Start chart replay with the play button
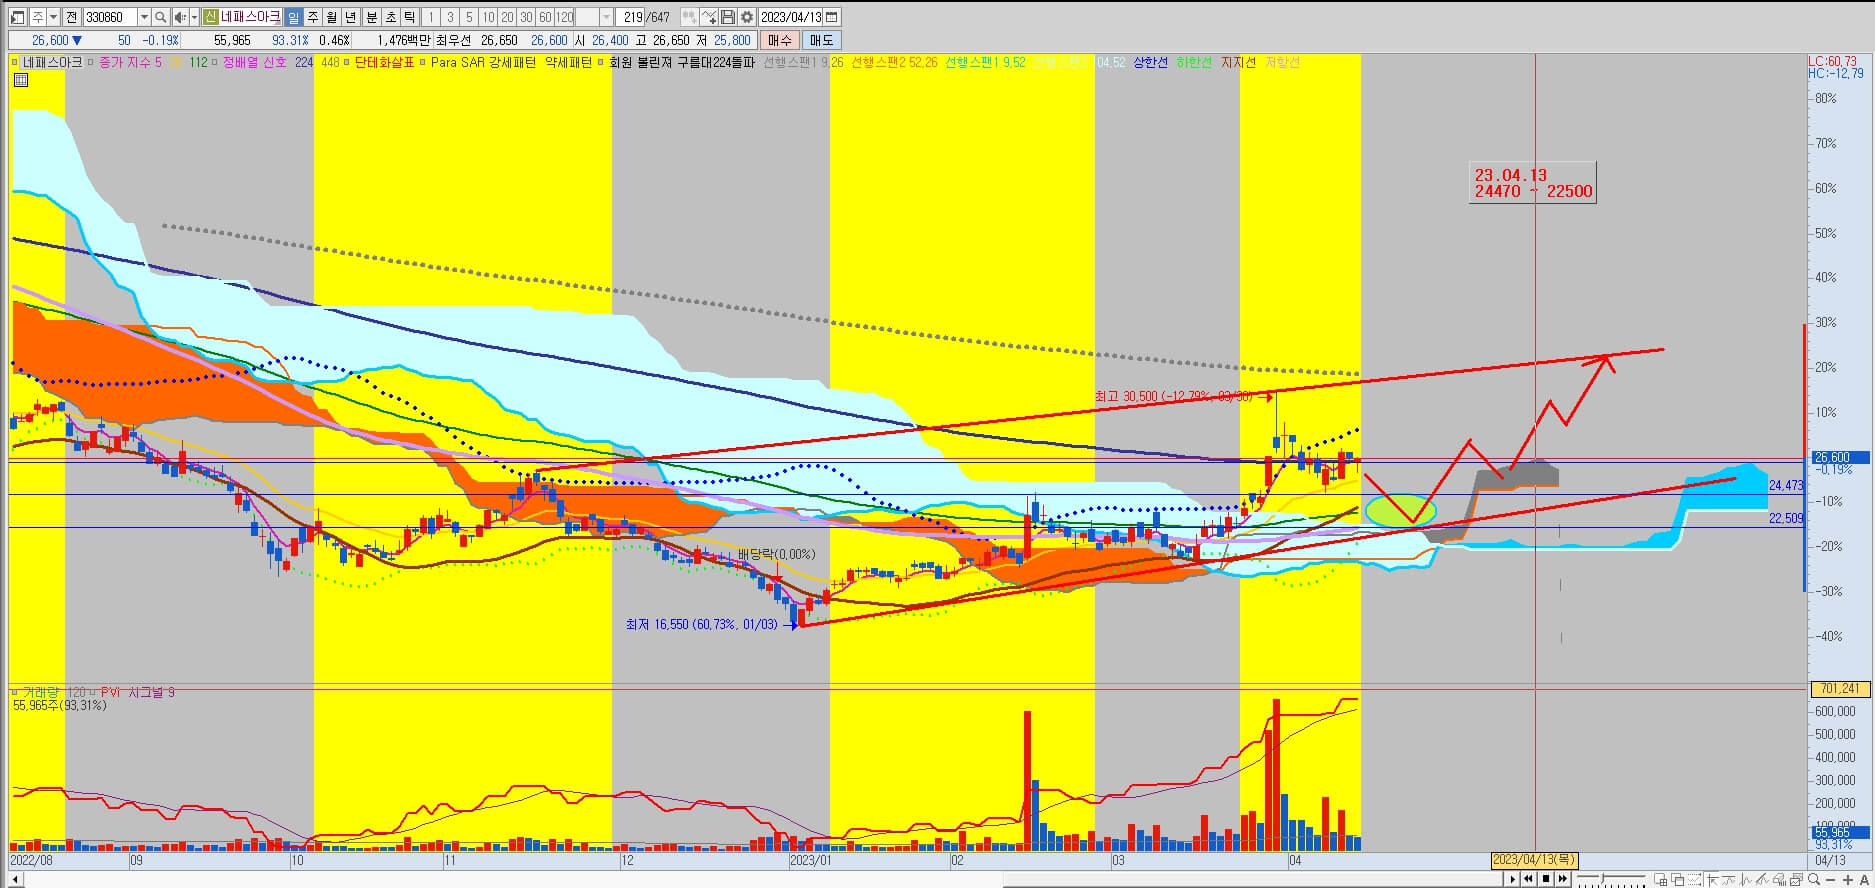Image resolution: width=1875 pixels, height=888 pixels. tap(1513, 878)
